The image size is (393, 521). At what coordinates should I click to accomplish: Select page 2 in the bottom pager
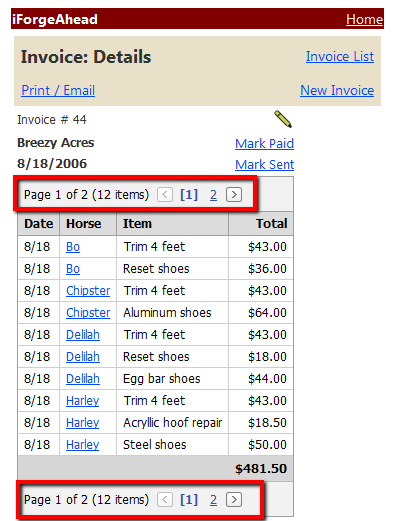tap(213, 500)
